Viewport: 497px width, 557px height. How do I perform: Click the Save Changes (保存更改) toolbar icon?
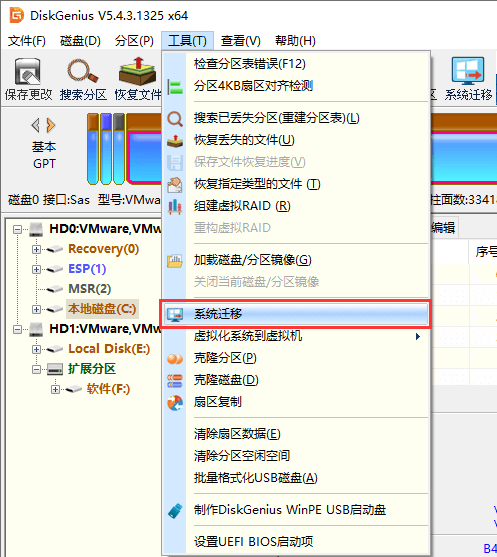coord(28,72)
